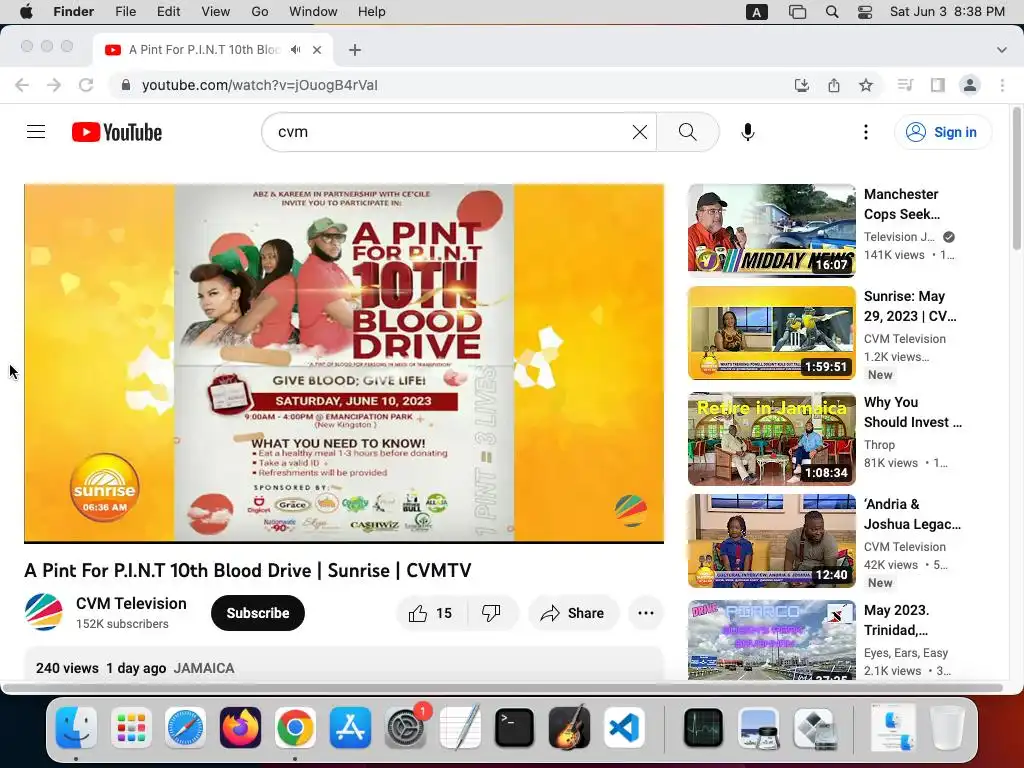This screenshot has width=1024, height=768.
Task: Click the address bar URL
Action: click(x=260, y=85)
